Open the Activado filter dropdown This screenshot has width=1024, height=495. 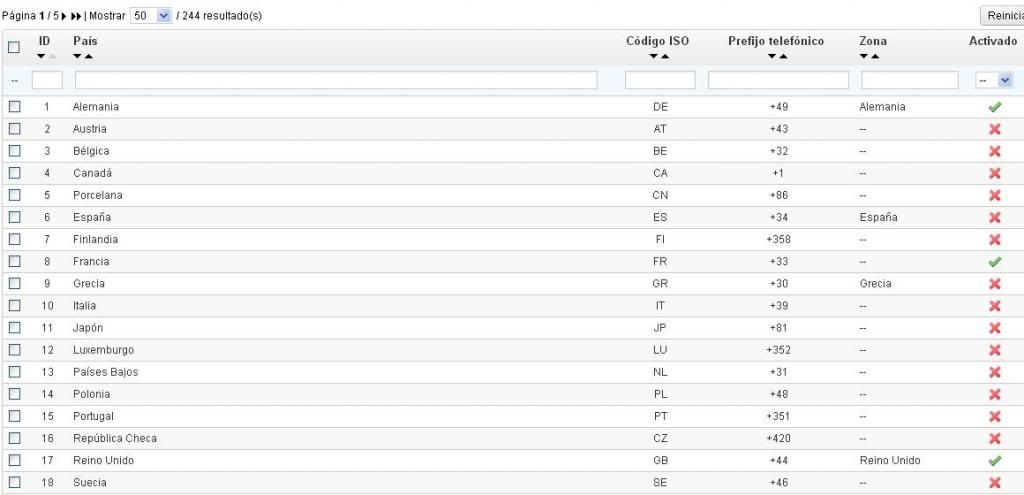click(994, 80)
